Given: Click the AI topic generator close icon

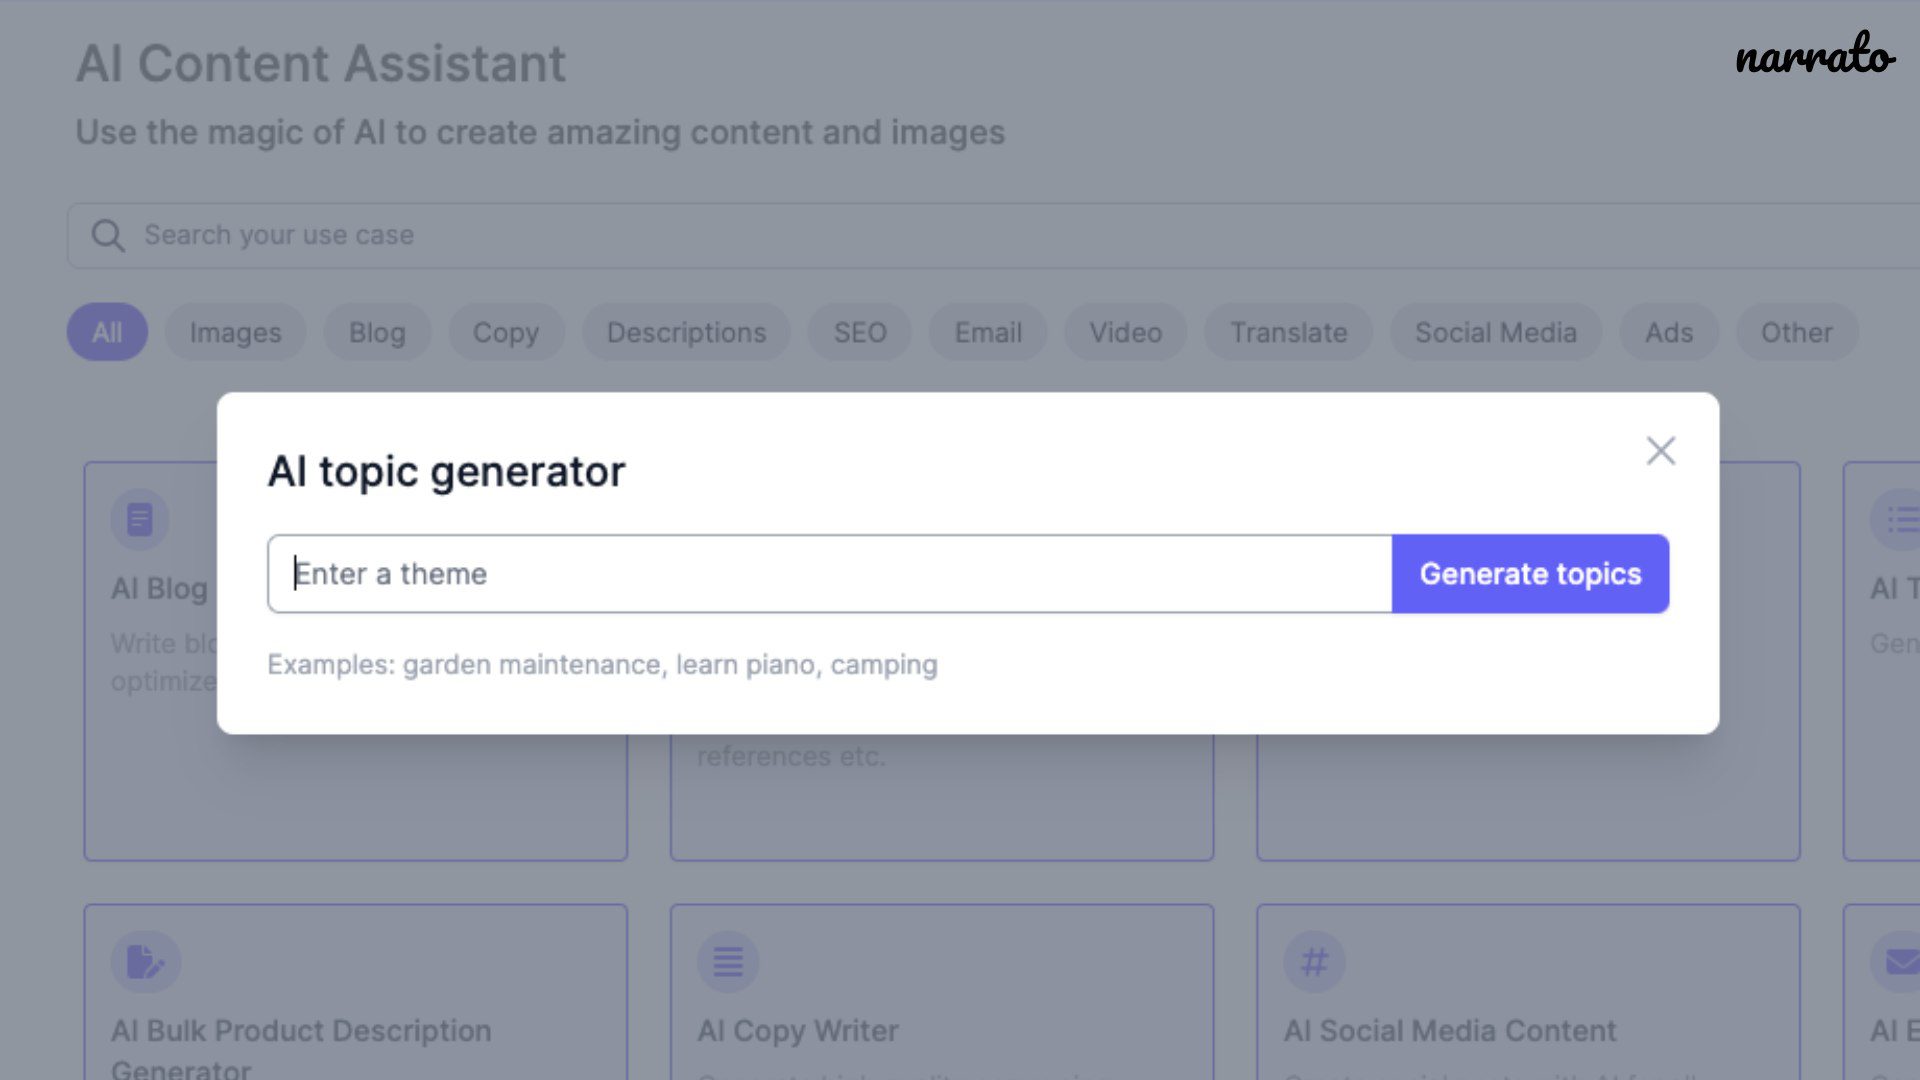Looking at the screenshot, I should 1660,450.
